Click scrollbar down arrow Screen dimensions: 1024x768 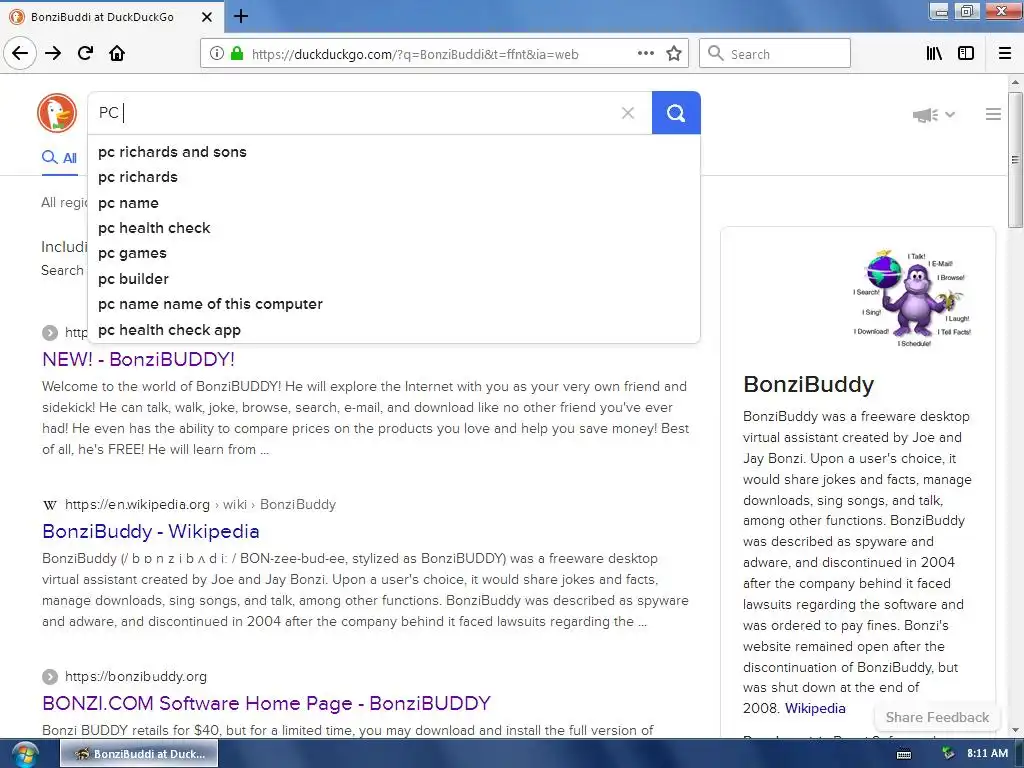coord(1015,731)
